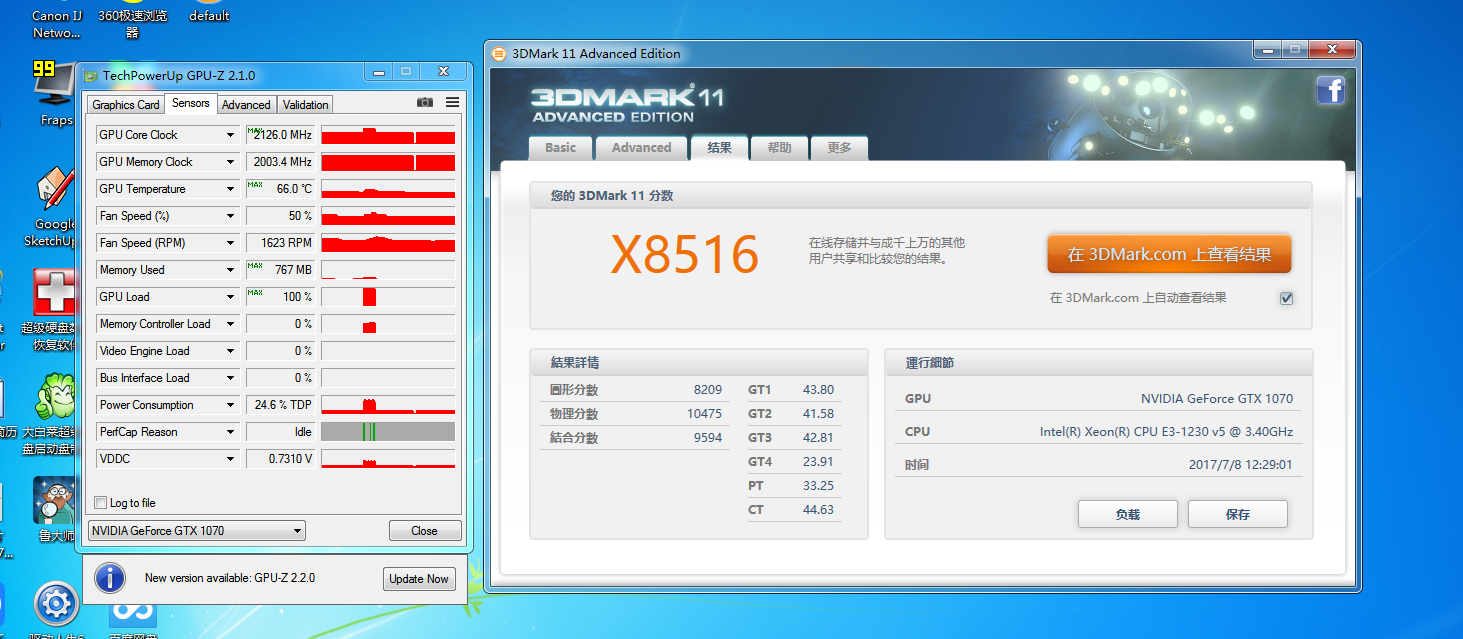Open the blue gear desktop icon
This screenshot has width=1463, height=639.
click(x=56, y=606)
